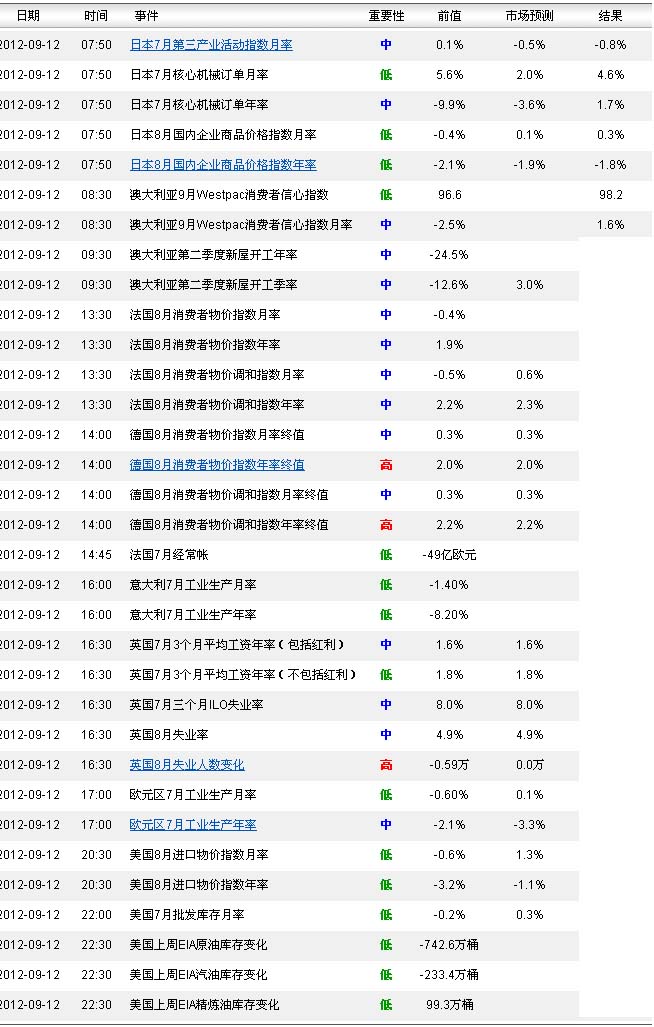This screenshot has height=1027, width=654.
Task: Click the 时间 column header
Action: (x=96, y=16)
